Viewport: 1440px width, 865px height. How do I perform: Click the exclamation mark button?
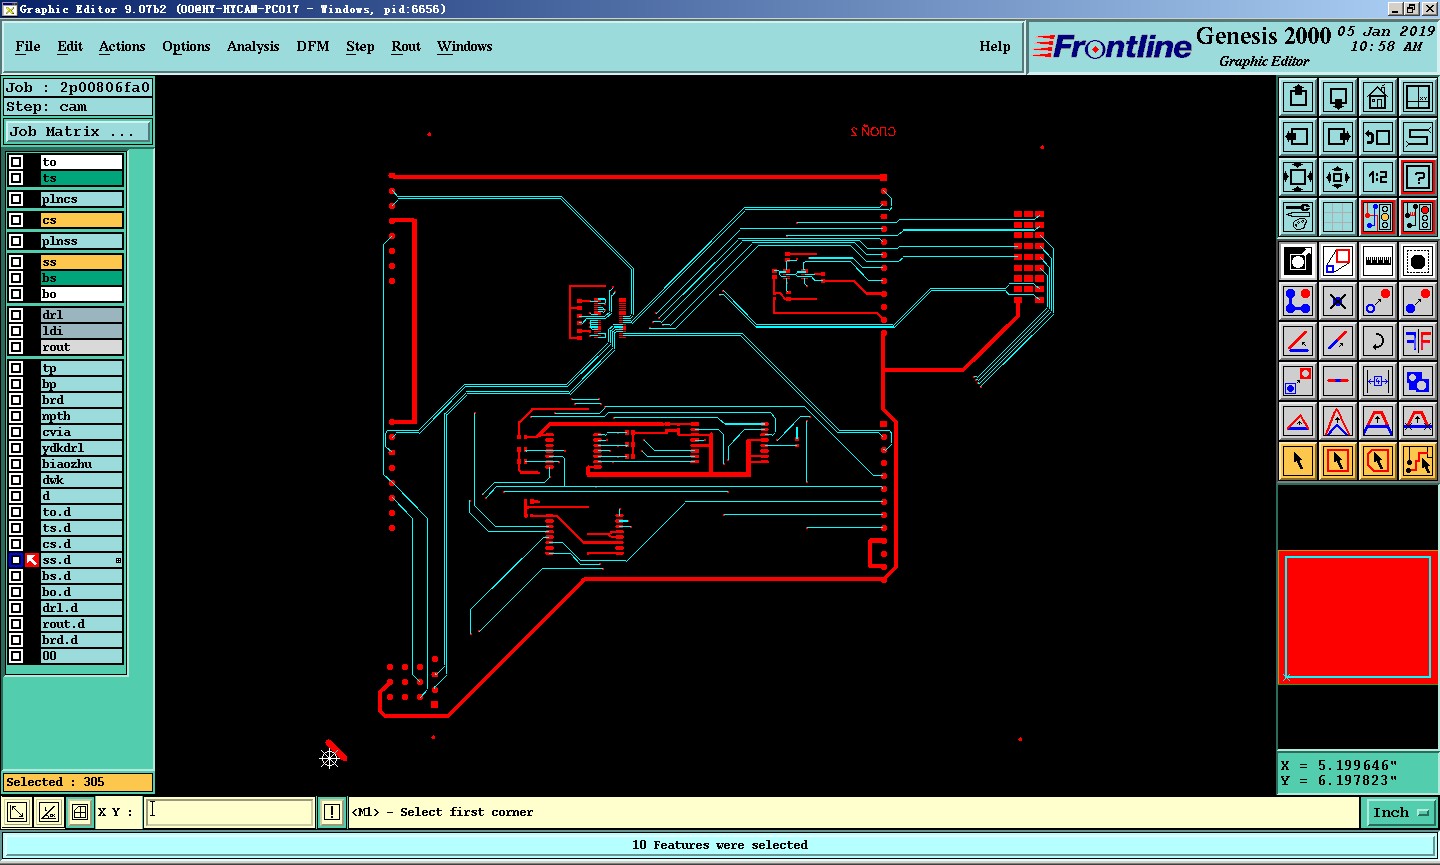pos(332,812)
